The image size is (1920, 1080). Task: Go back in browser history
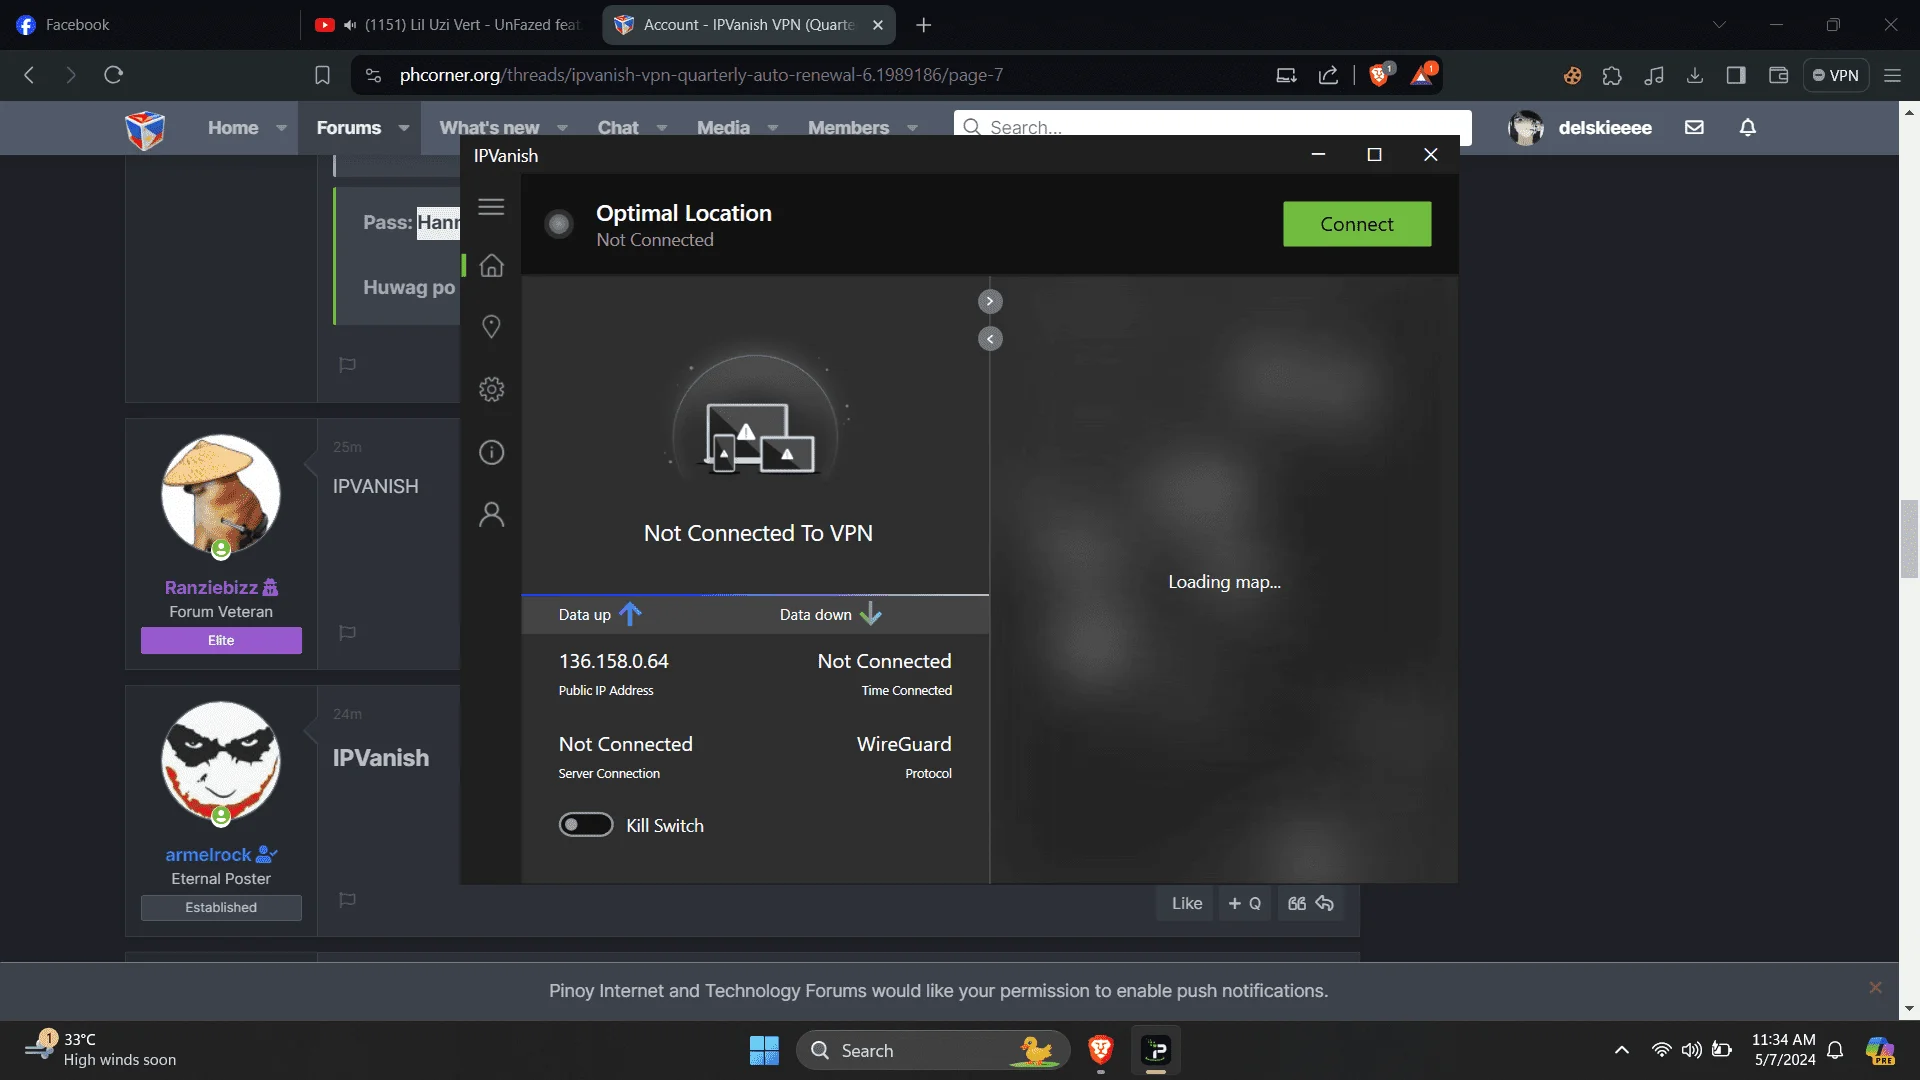pyautogui.click(x=29, y=75)
